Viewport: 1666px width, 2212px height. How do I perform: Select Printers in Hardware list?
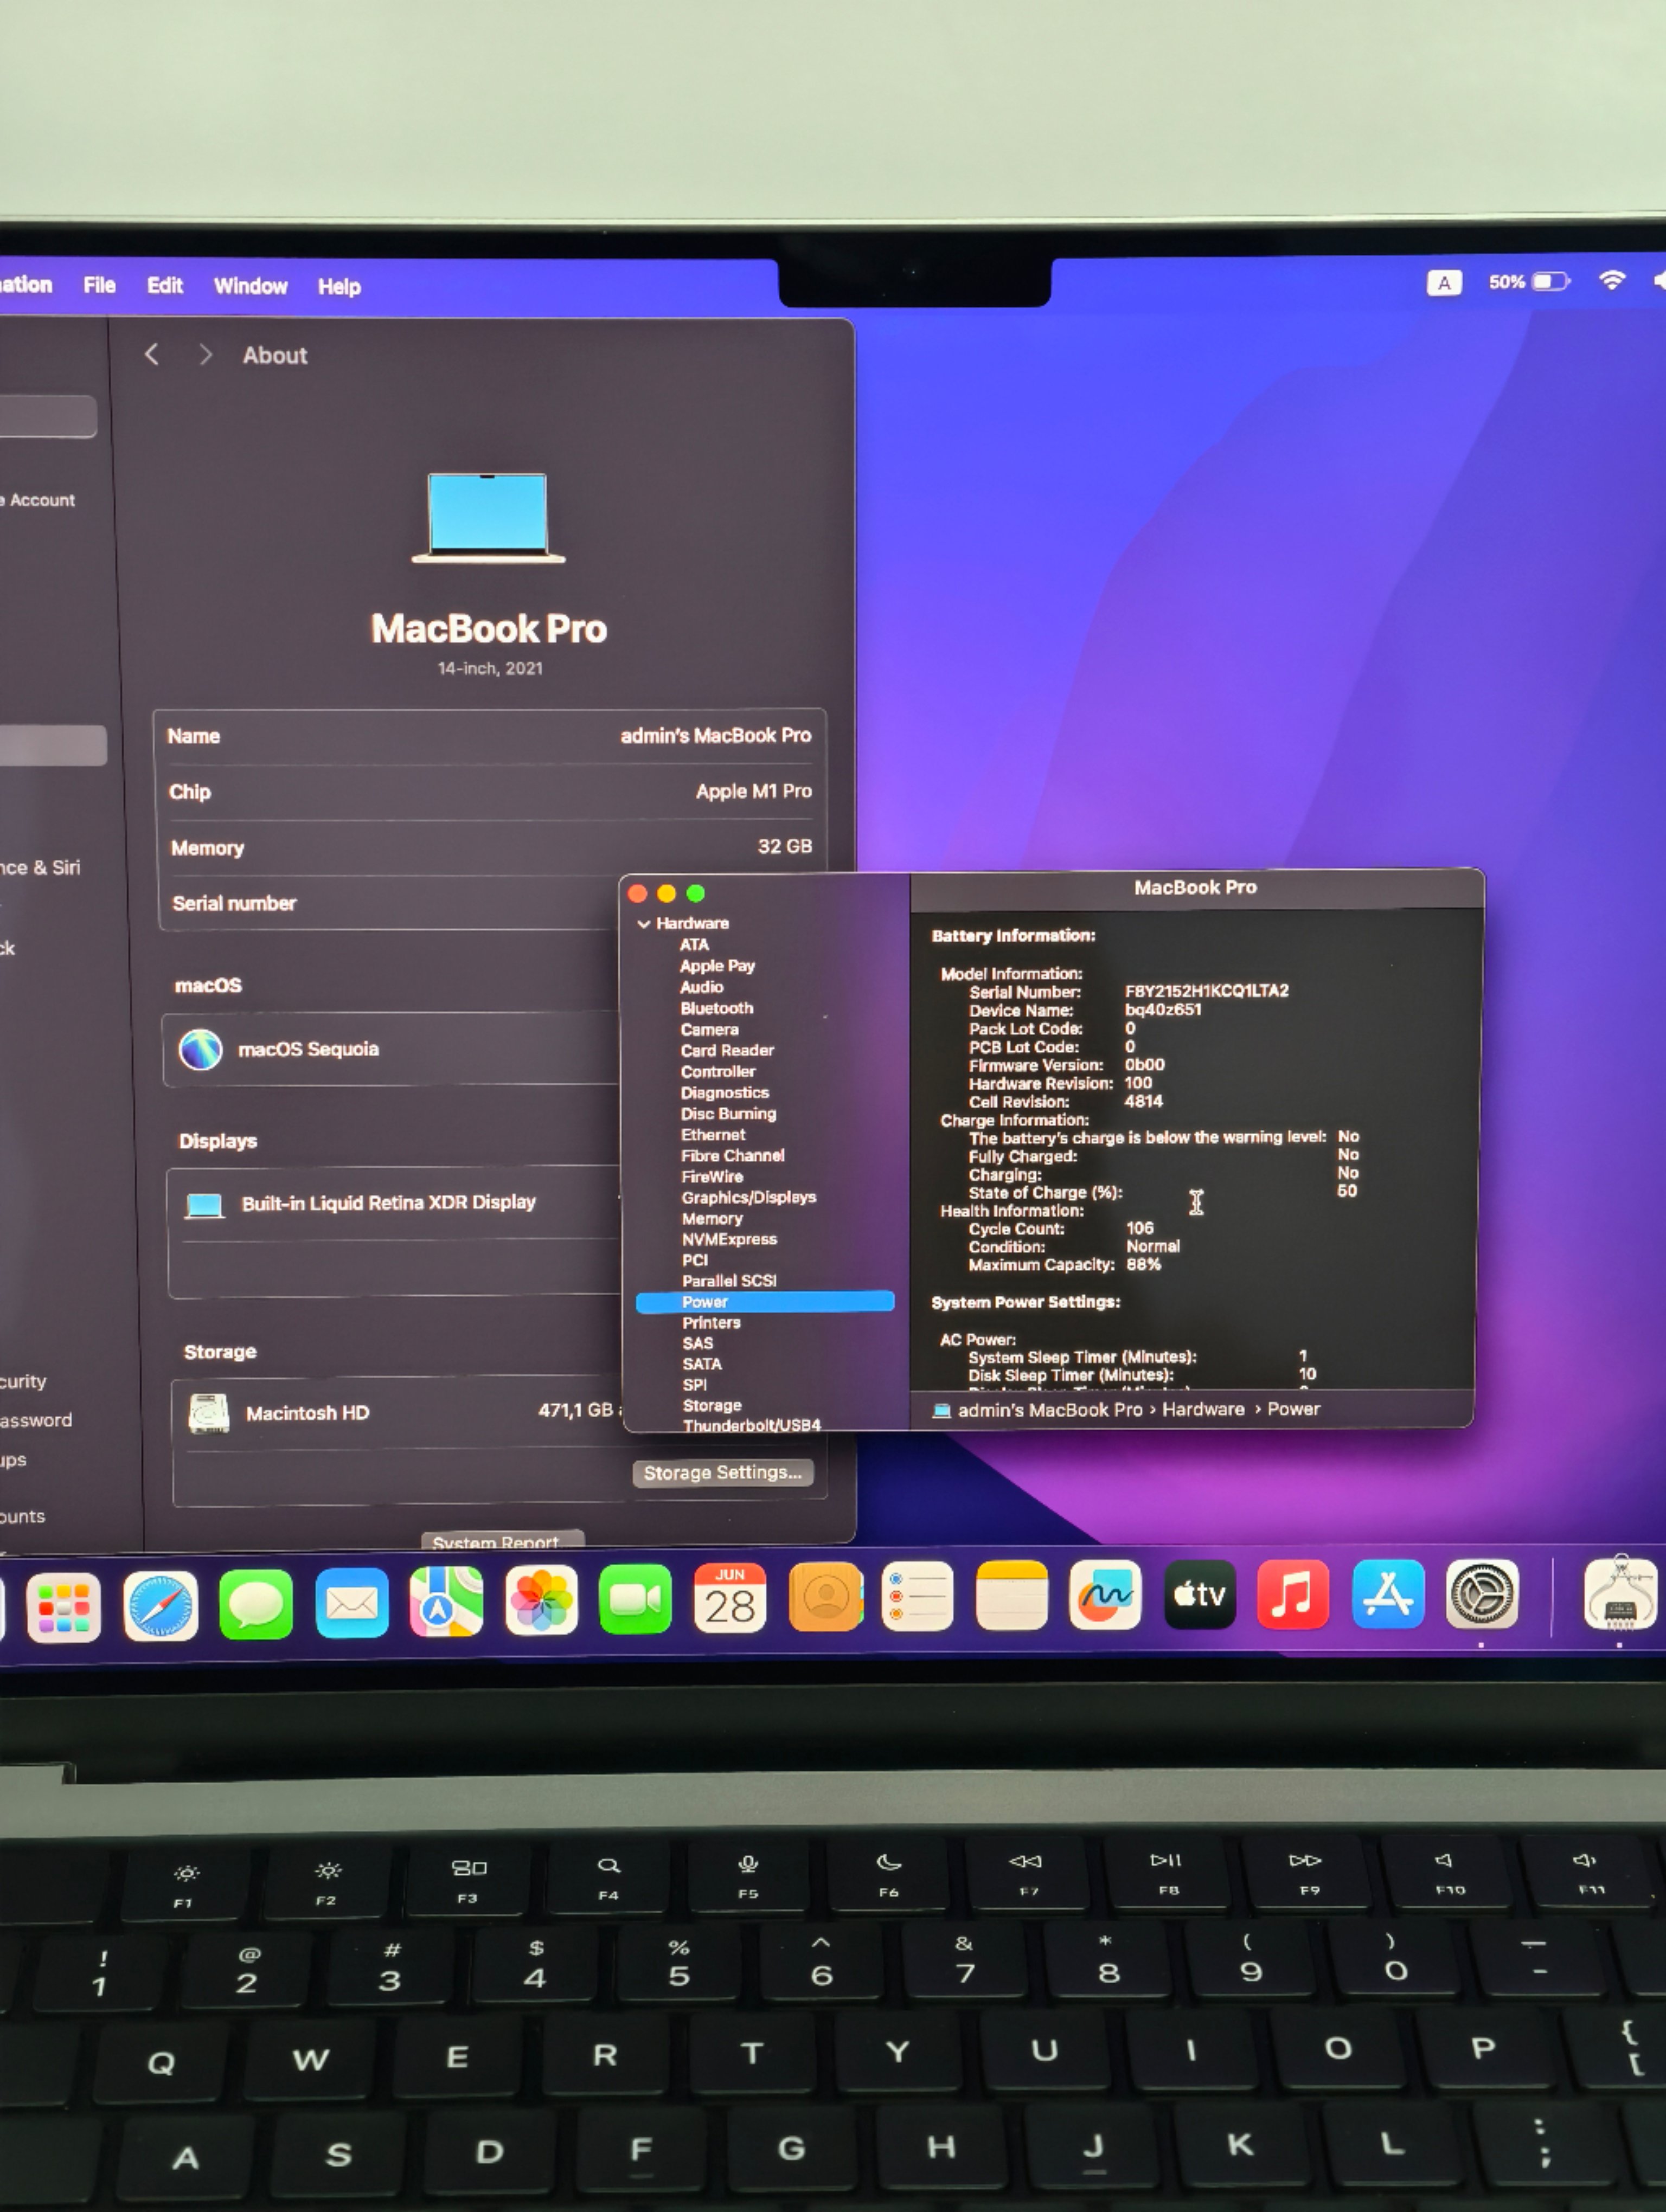coord(711,1322)
